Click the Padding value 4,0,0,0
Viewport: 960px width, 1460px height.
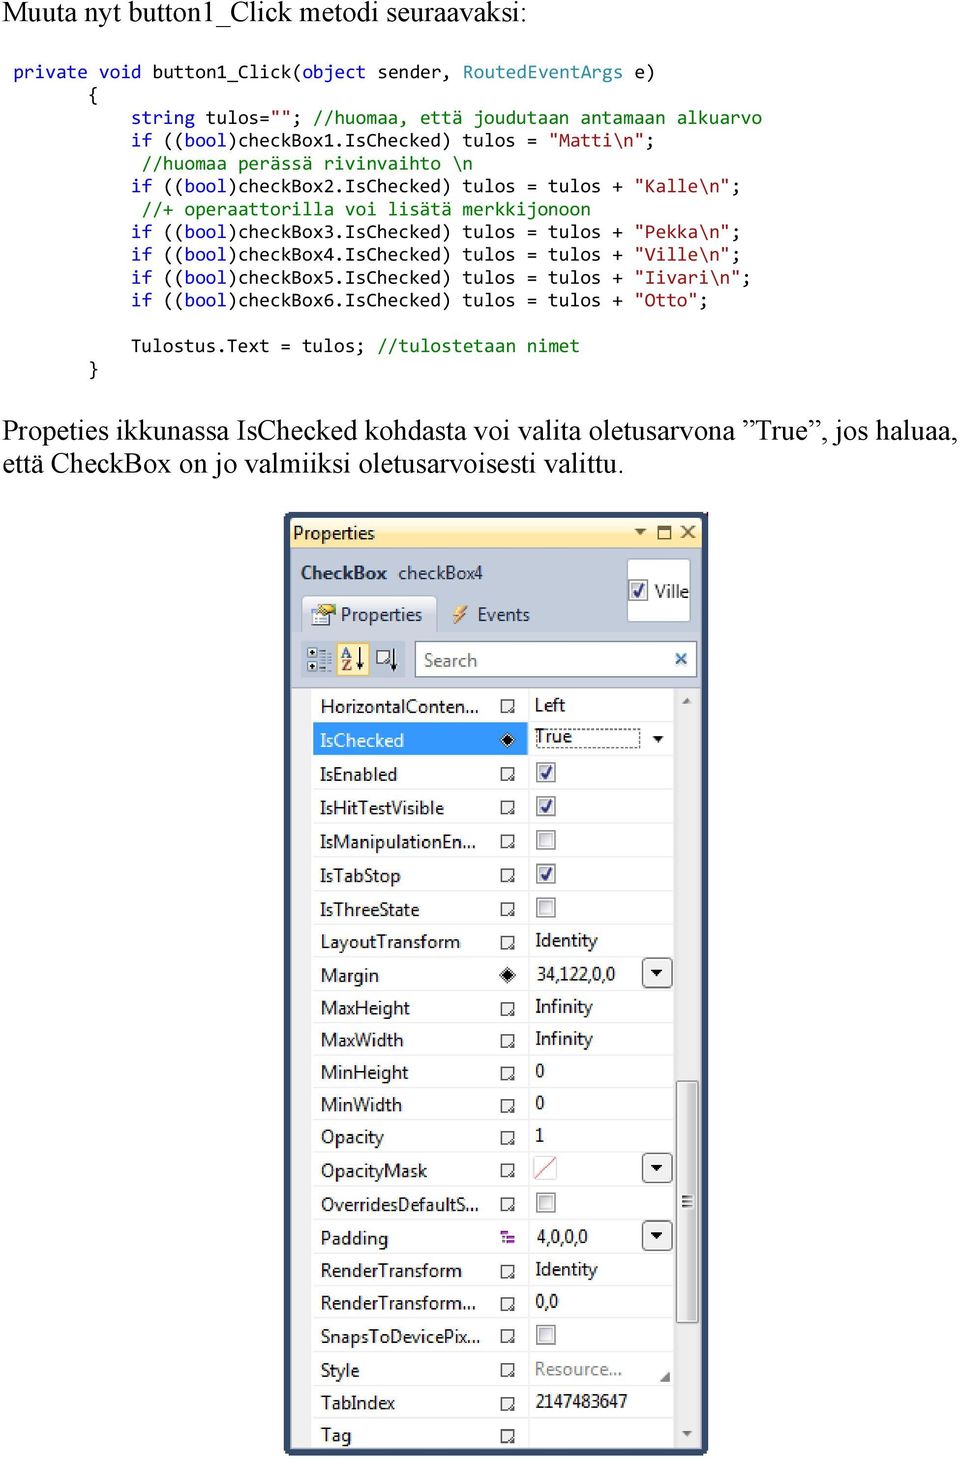point(562,1236)
